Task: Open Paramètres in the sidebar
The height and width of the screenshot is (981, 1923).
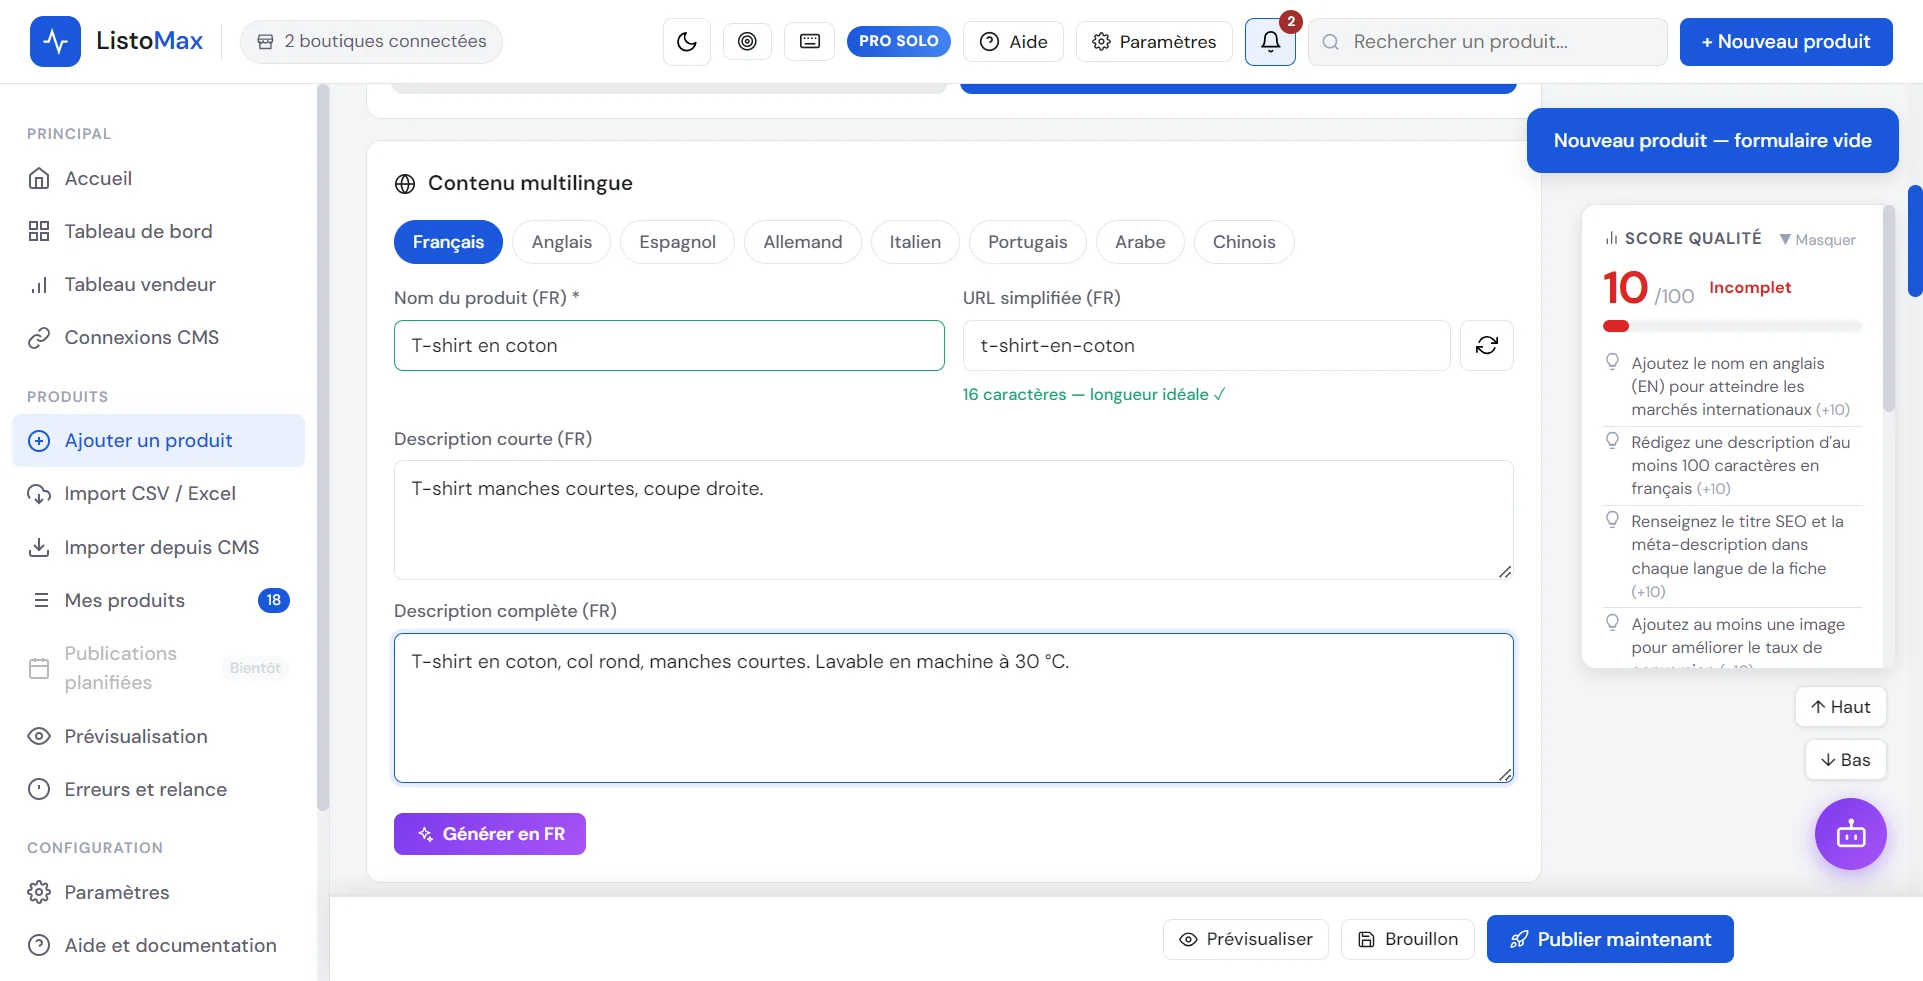Action: [158, 892]
